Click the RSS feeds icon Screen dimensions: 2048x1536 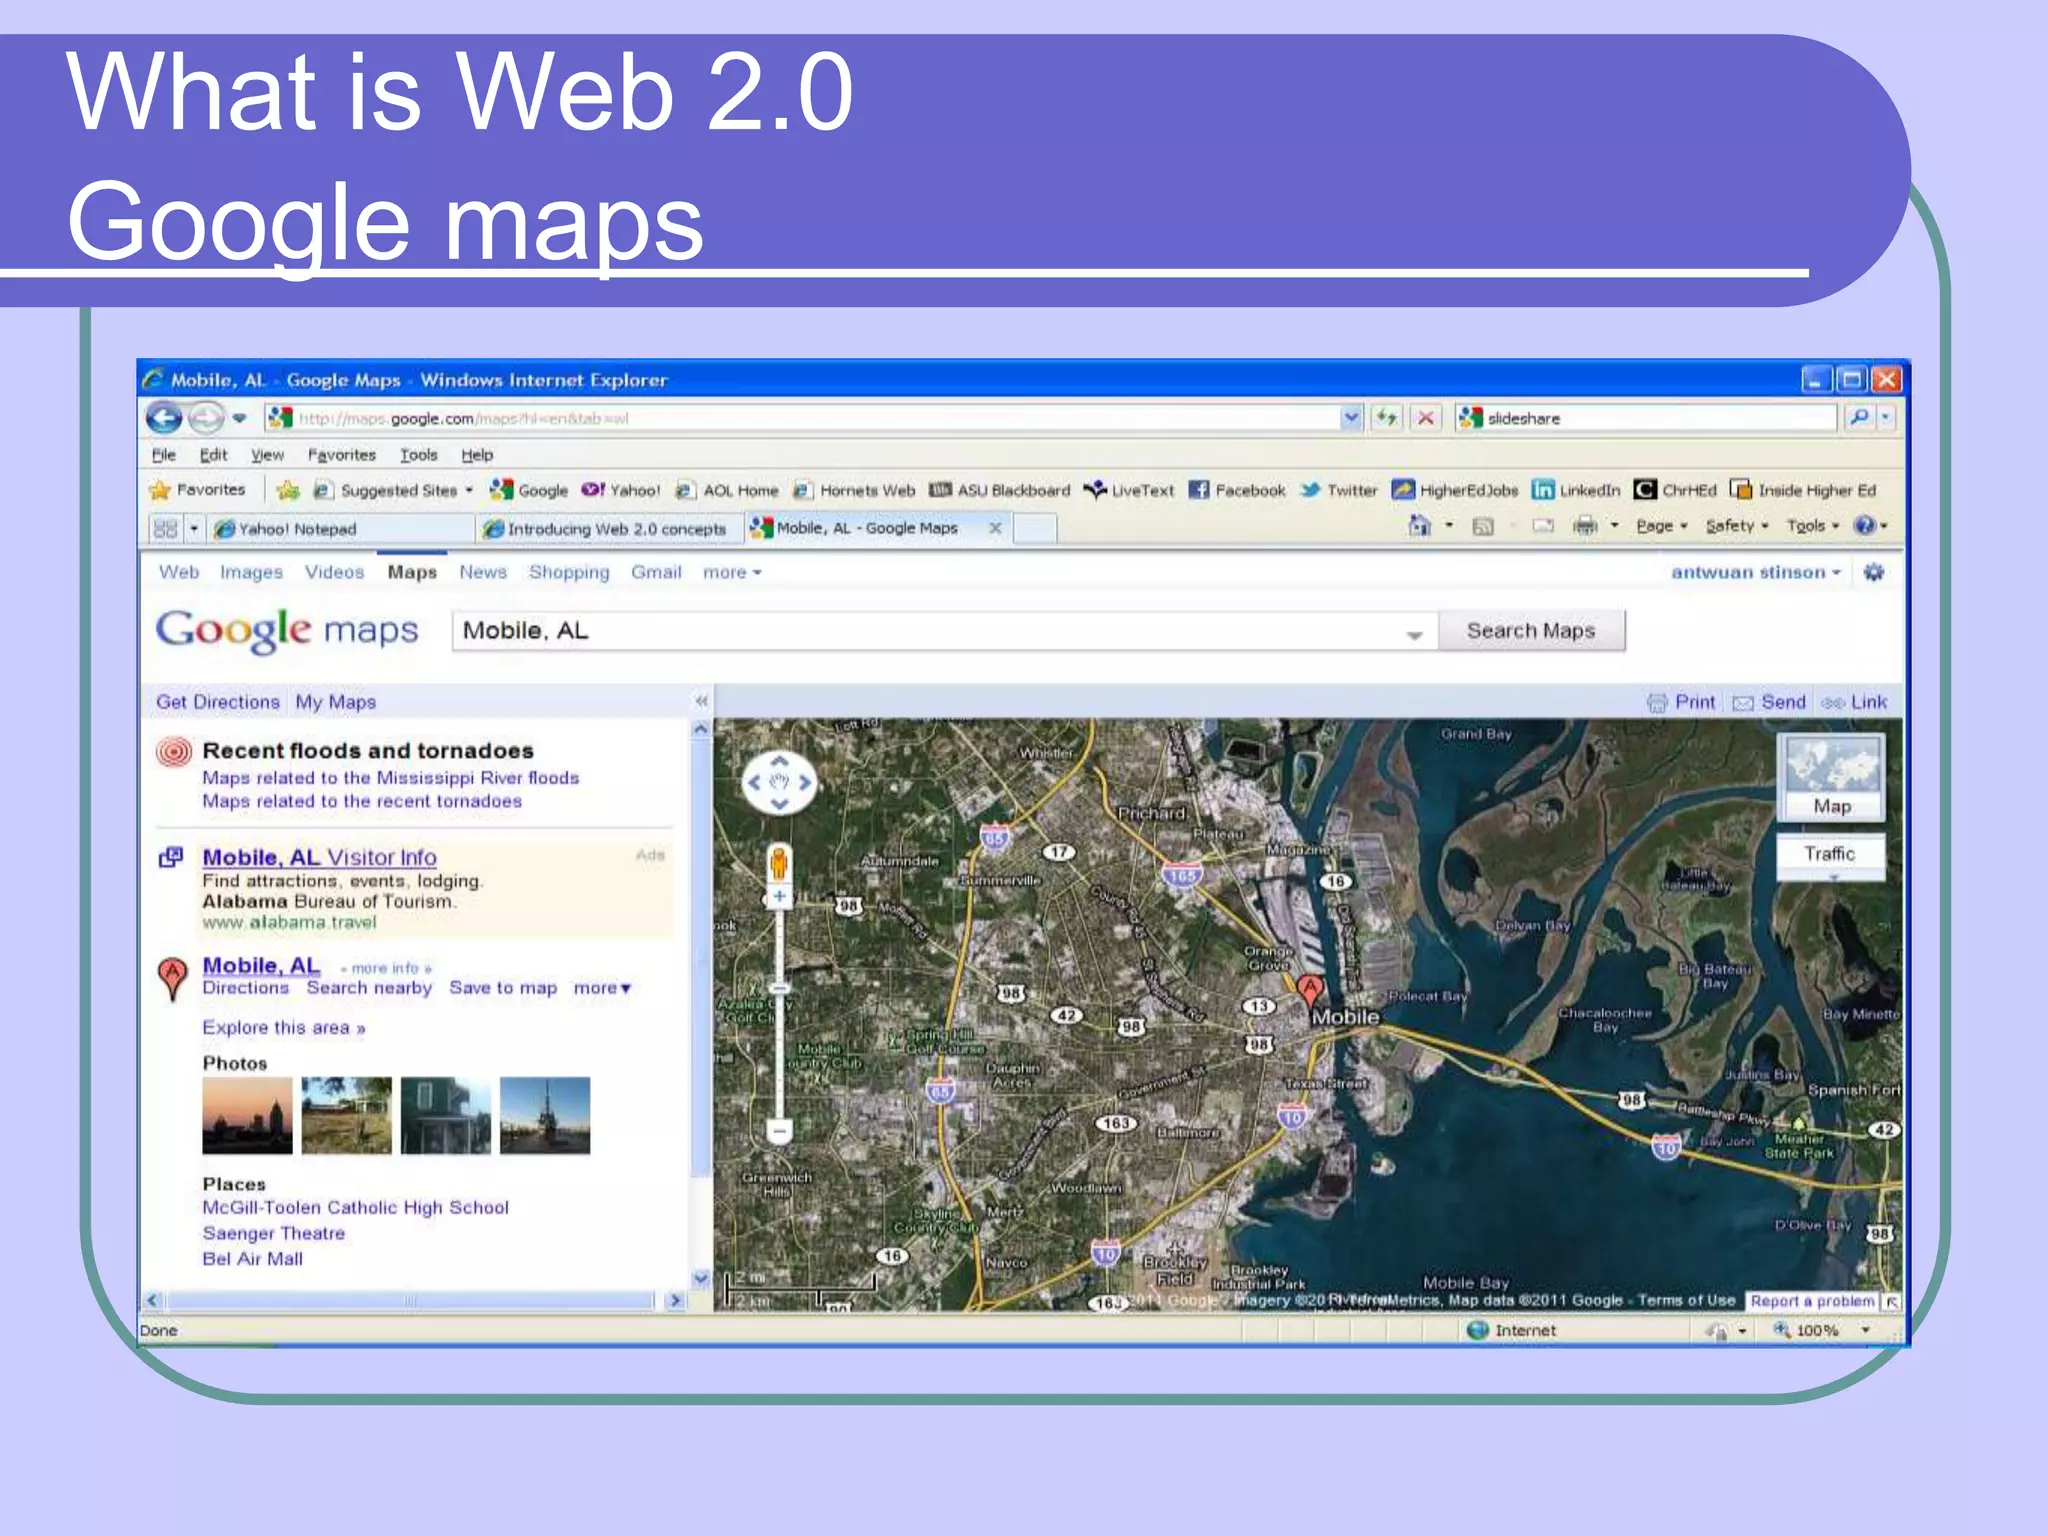[x=1483, y=526]
